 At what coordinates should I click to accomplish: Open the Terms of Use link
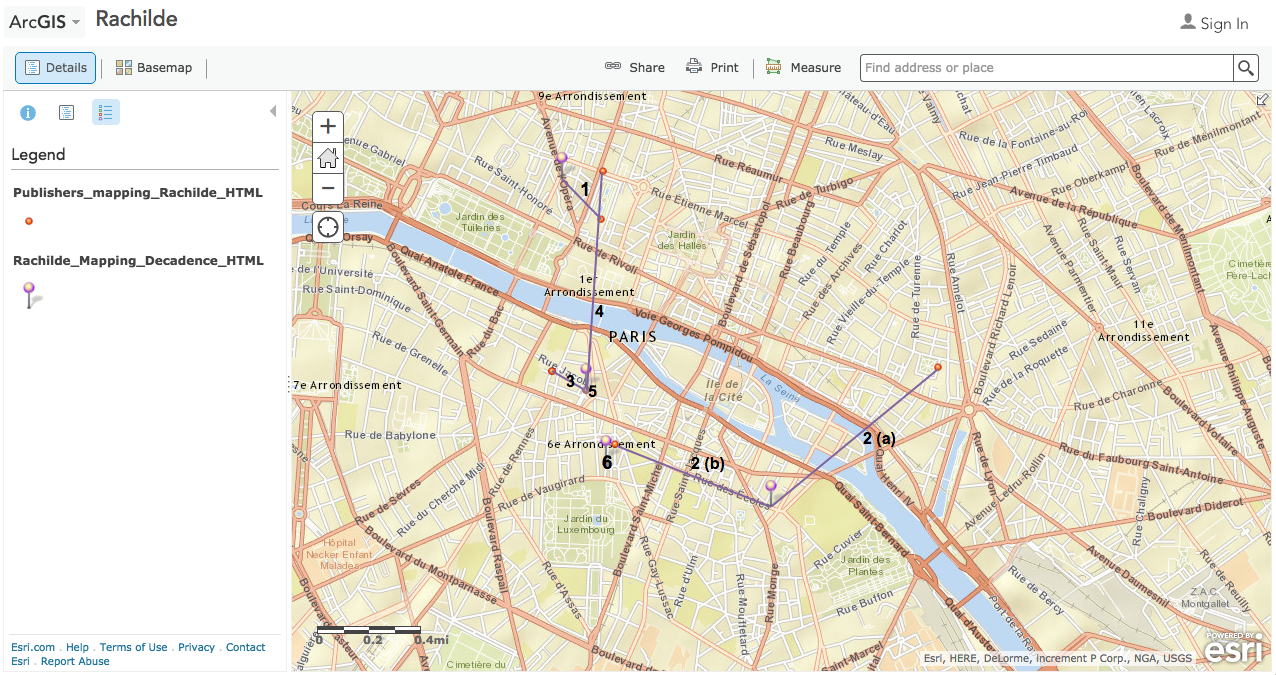(133, 647)
